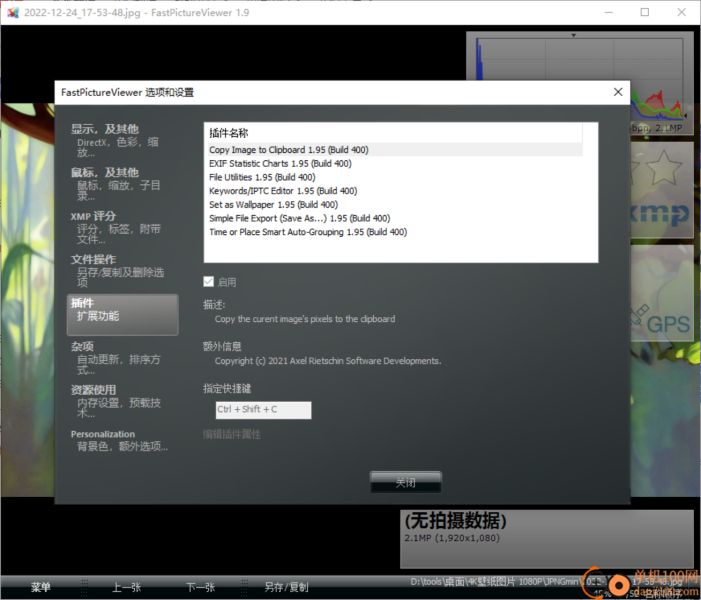
Task: Open the 菜单 button in bottom toolbar
Action: pos(41,587)
